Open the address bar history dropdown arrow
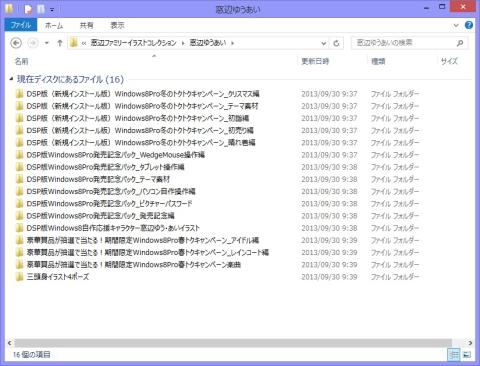Screen dimensions: 480x366 coord(323,43)
